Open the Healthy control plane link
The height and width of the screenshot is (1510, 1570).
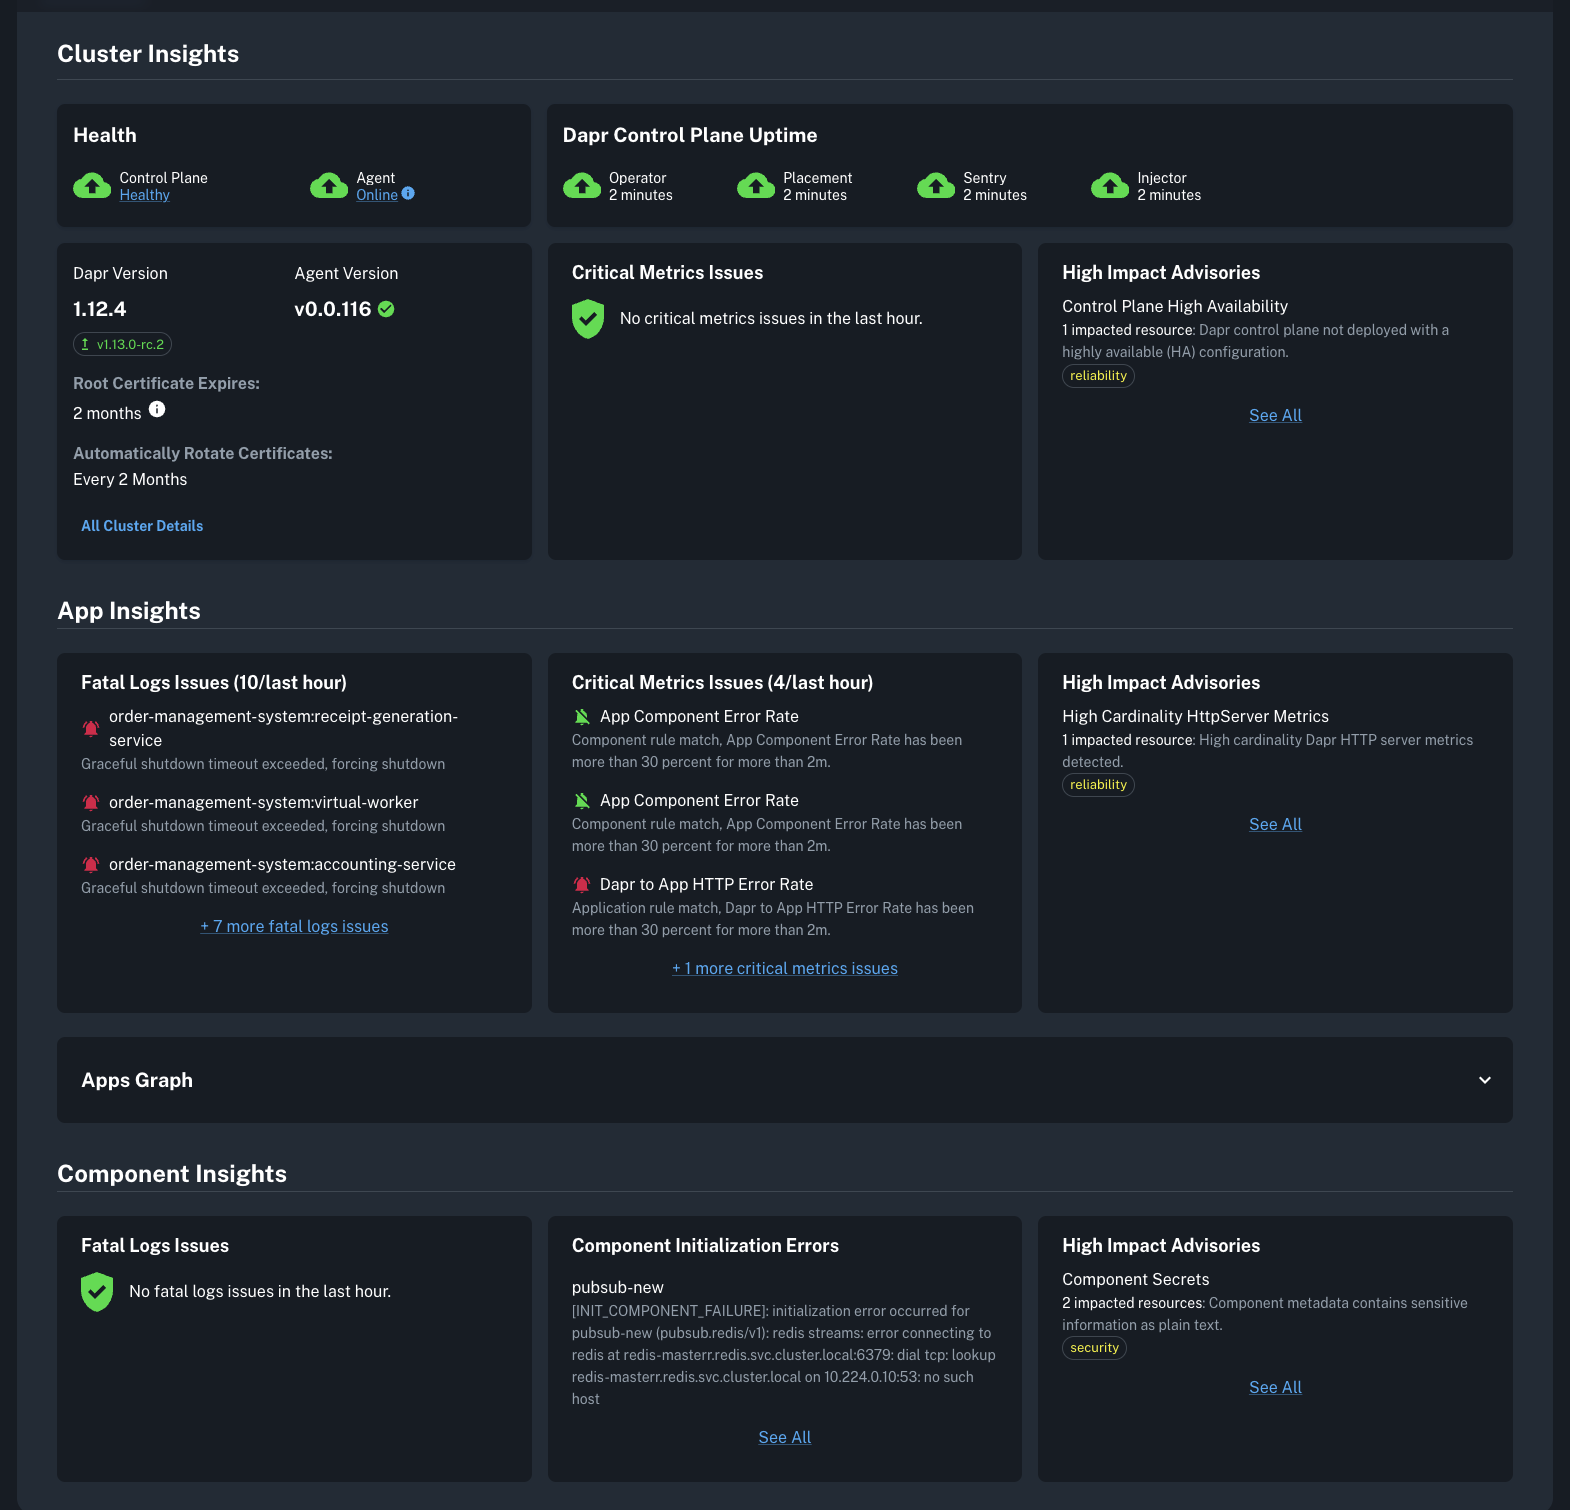point(145,195)
